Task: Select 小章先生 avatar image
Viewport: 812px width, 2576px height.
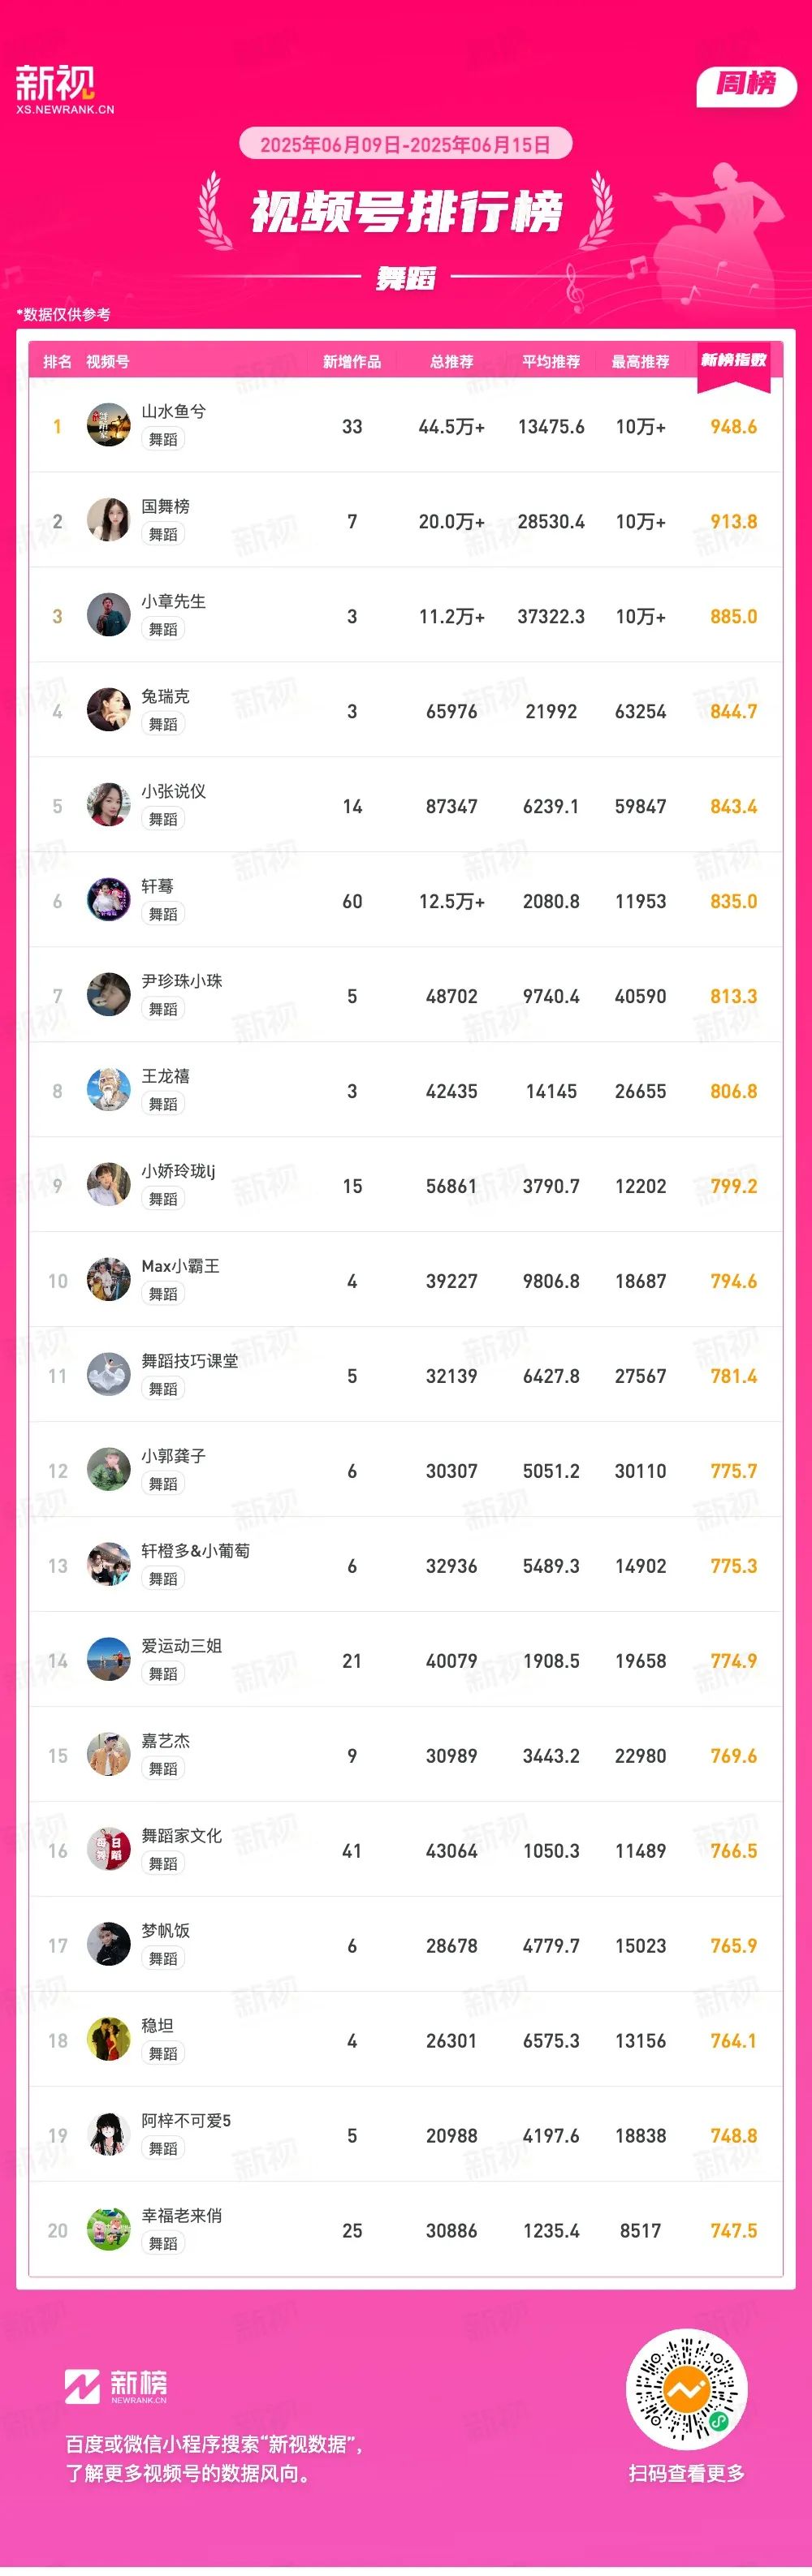Action: click(108, 615)
